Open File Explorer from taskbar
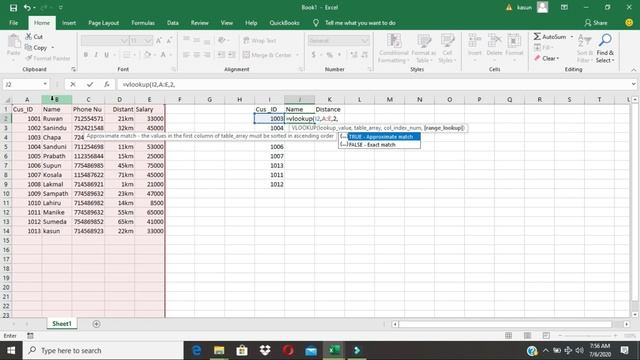Viewport: 640px width, 360px height. [219, 350]
